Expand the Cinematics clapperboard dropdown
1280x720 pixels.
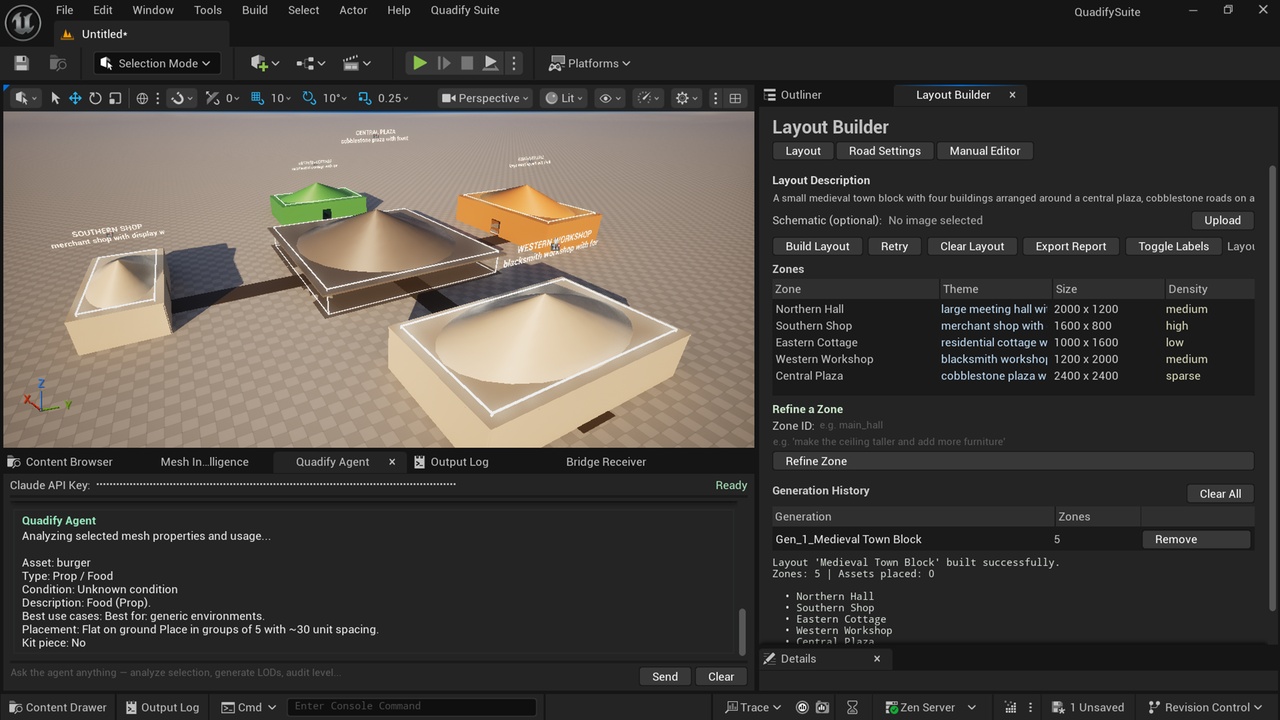[357, 63]
